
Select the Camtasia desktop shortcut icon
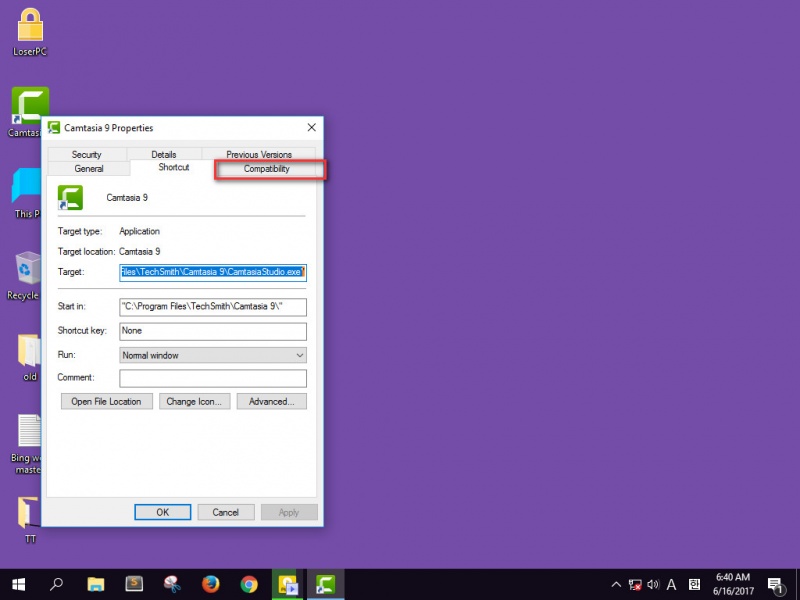(x=29, y=107)
